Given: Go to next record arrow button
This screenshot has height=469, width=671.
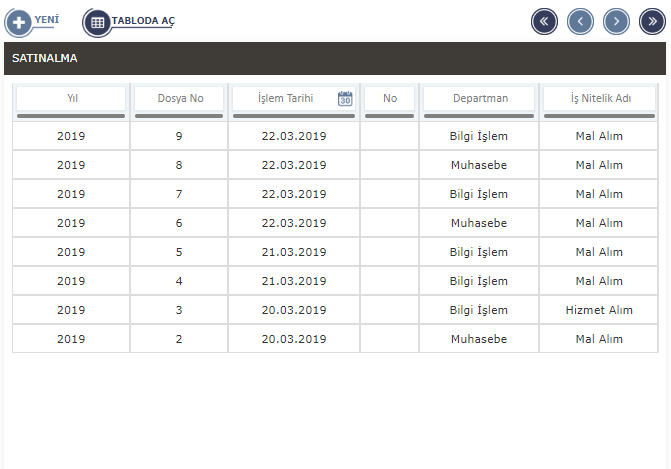Looking at the screenshot, I should [616, 21].
